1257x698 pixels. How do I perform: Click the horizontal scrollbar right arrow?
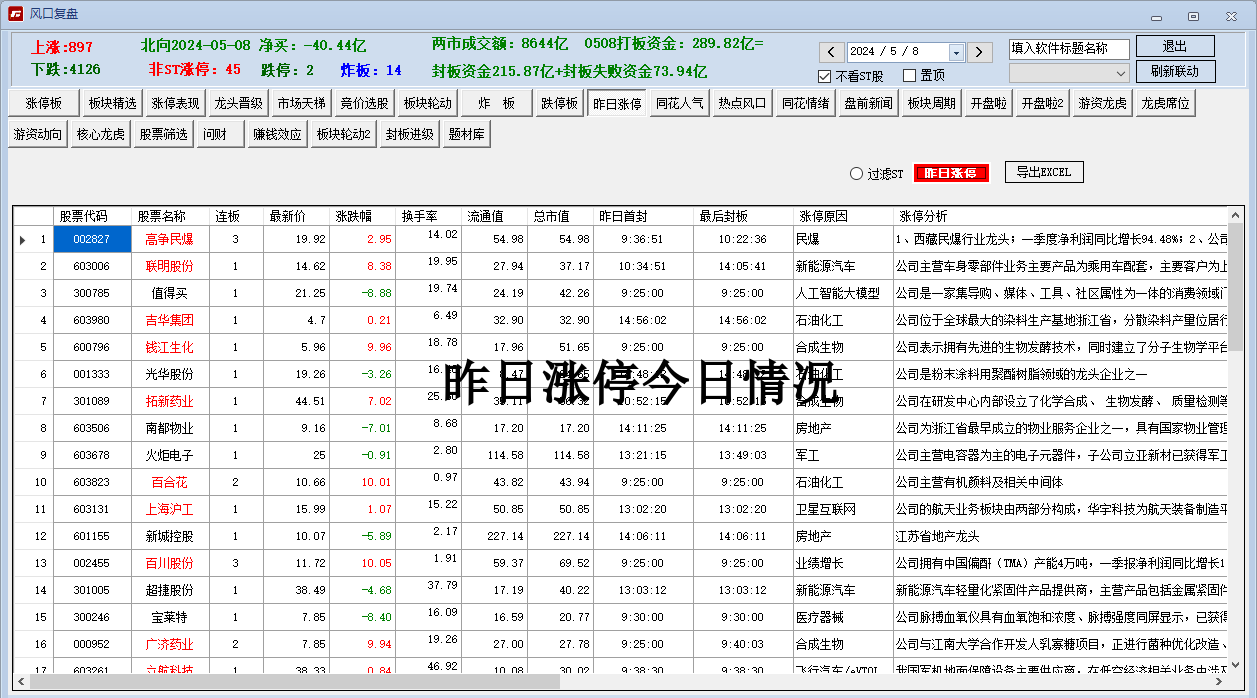pyautogui.click(x=1218, y=681)
